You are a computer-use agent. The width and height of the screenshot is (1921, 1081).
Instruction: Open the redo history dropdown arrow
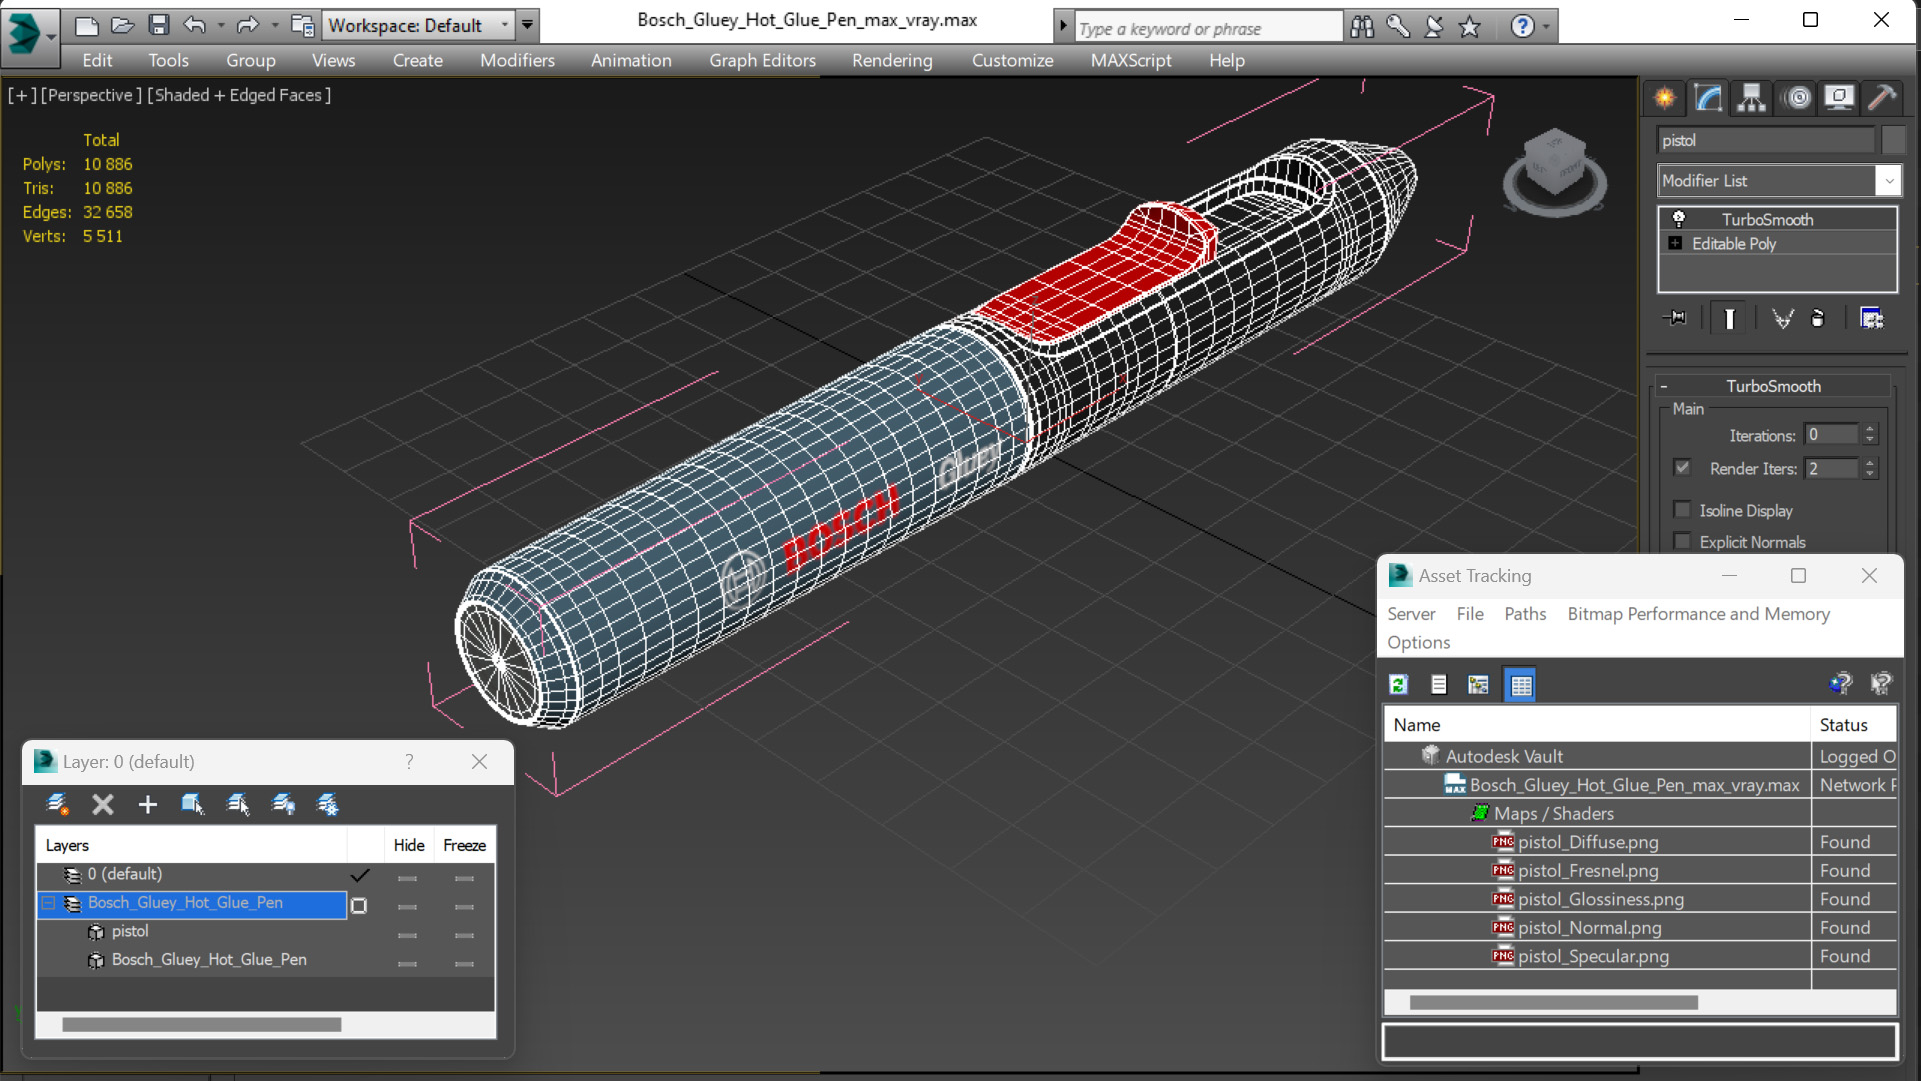[274, 25]
